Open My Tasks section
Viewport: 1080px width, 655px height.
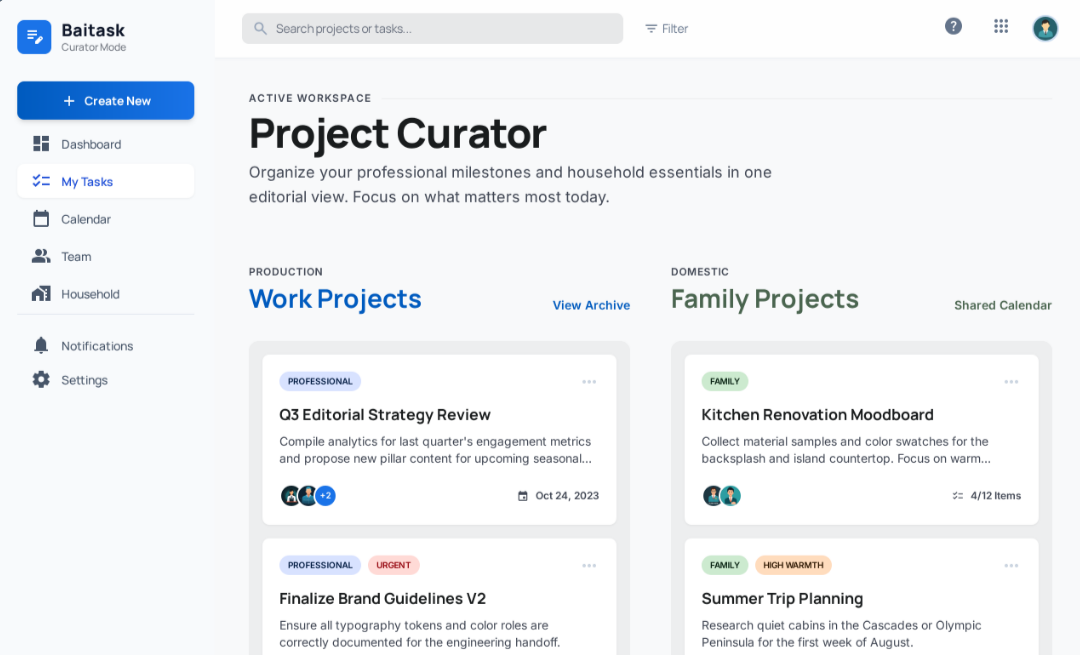(x=87, y=182)
